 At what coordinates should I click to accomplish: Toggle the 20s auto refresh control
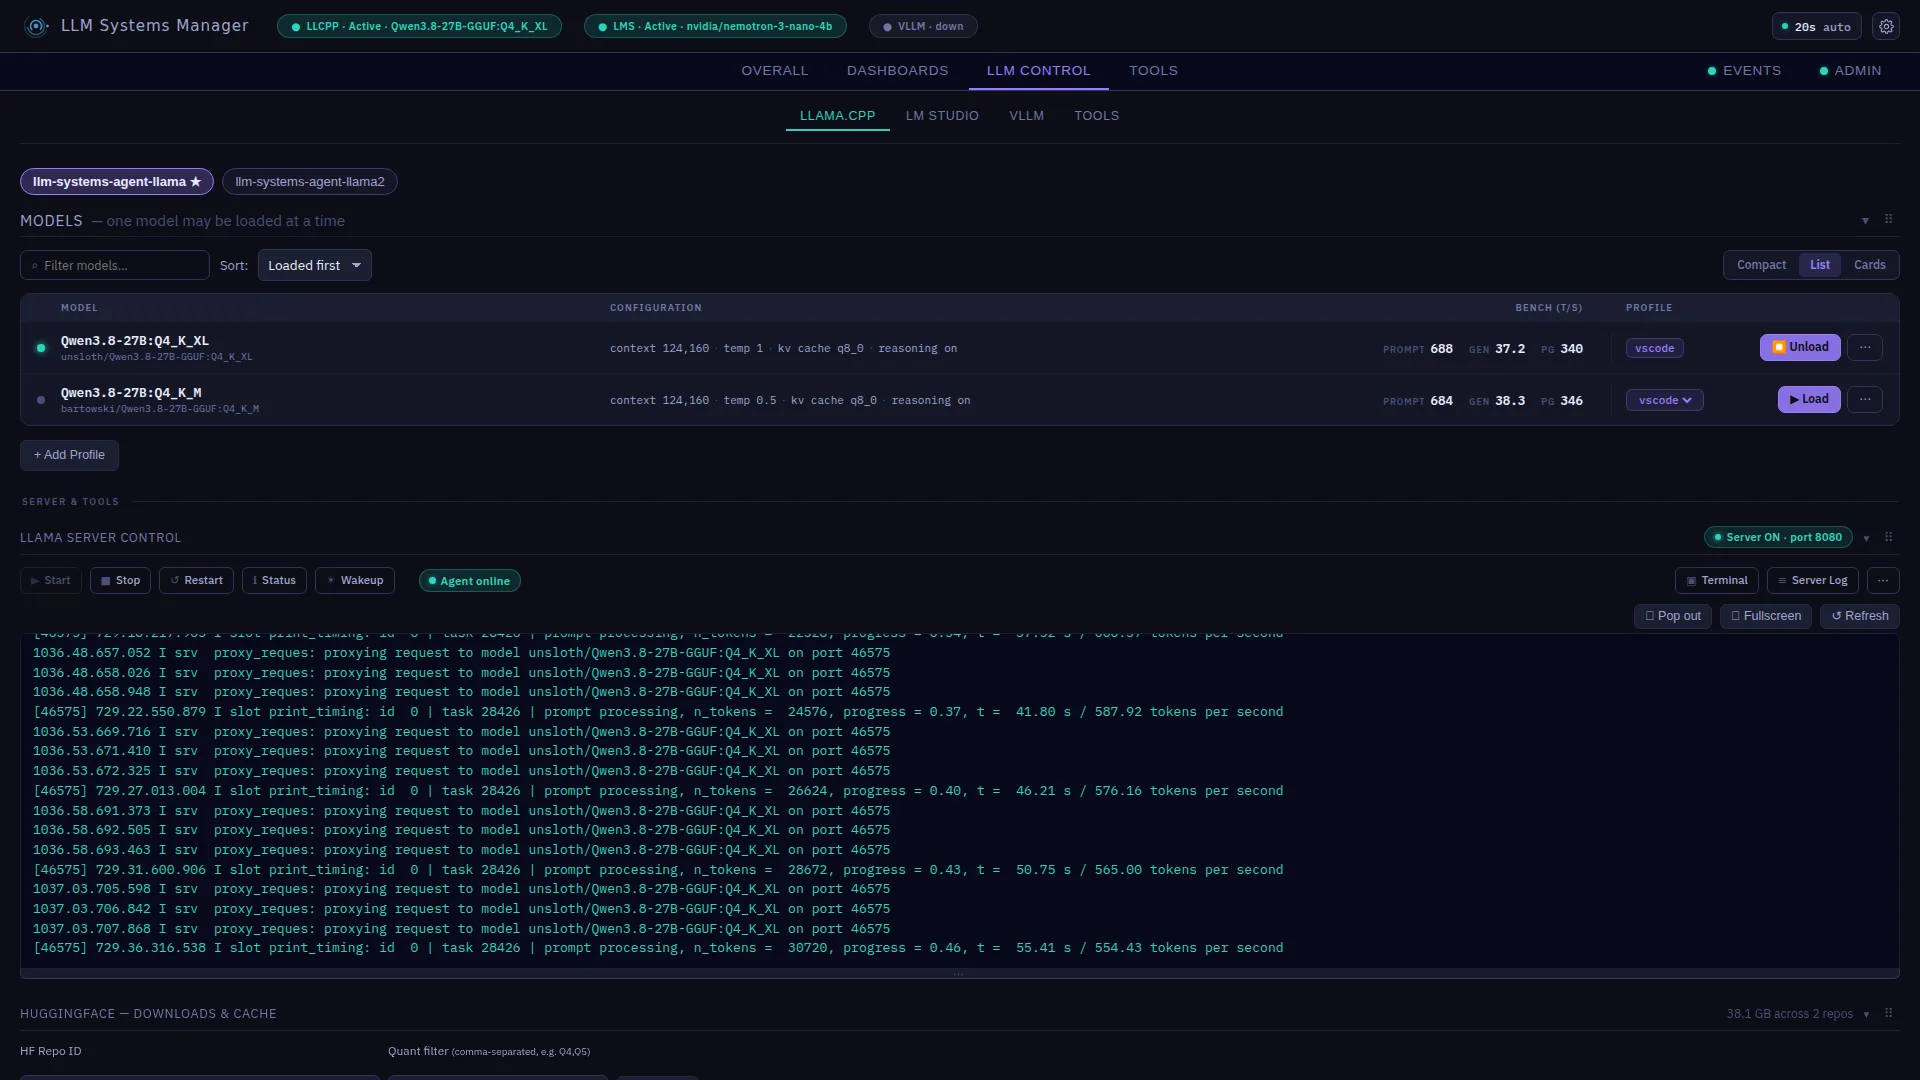(1816, 27)
